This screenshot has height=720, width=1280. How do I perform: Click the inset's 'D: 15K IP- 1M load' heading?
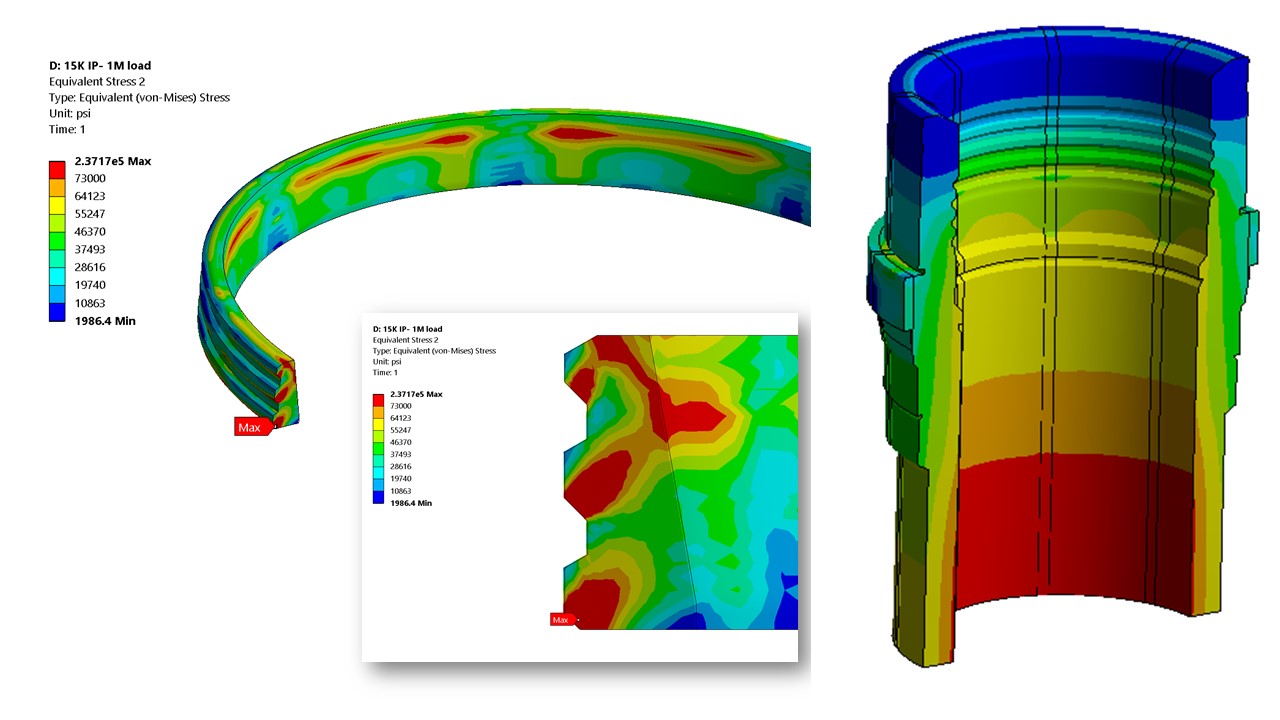[407, 329]
